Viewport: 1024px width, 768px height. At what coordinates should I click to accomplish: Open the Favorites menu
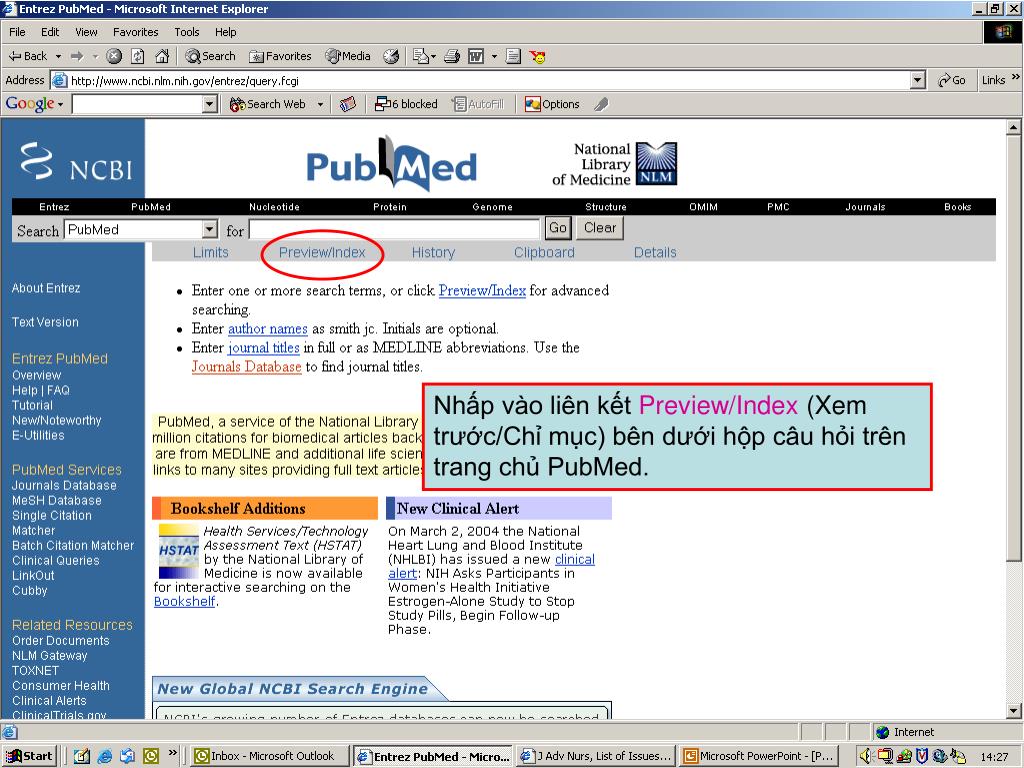[x=135, y=32]
